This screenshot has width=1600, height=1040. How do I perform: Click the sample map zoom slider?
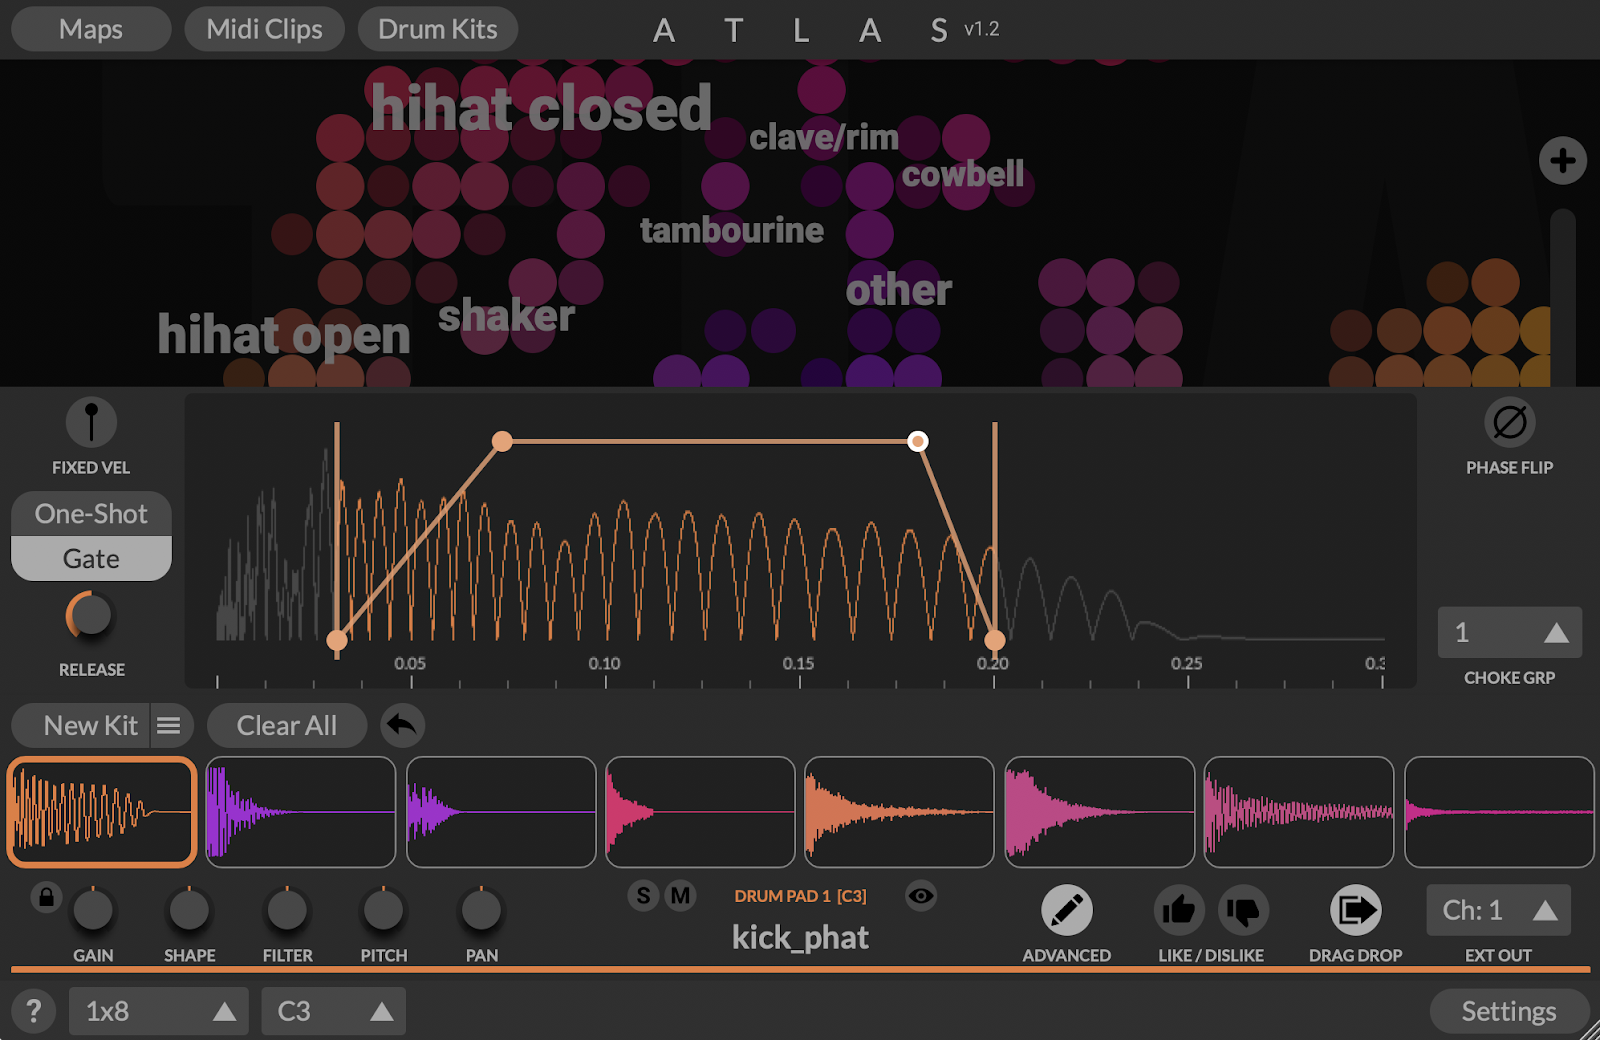tap(1563, 296)
